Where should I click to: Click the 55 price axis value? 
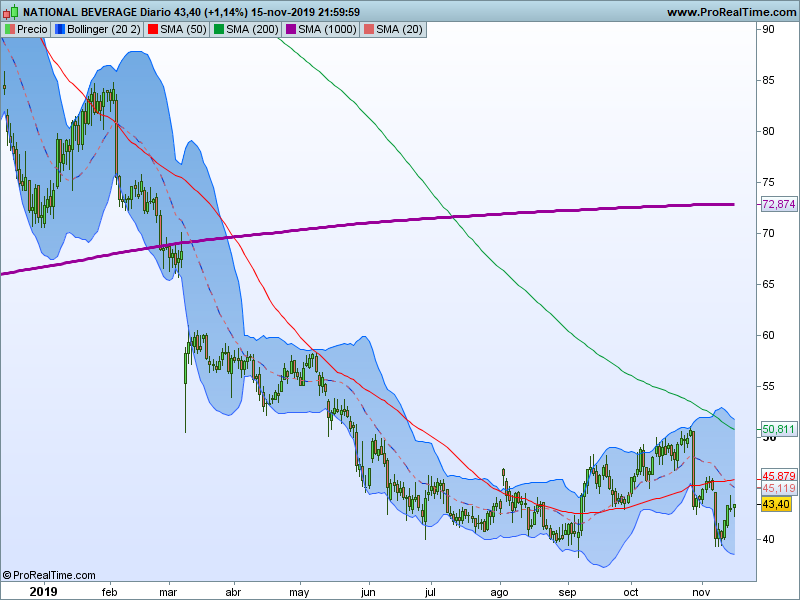768,387
